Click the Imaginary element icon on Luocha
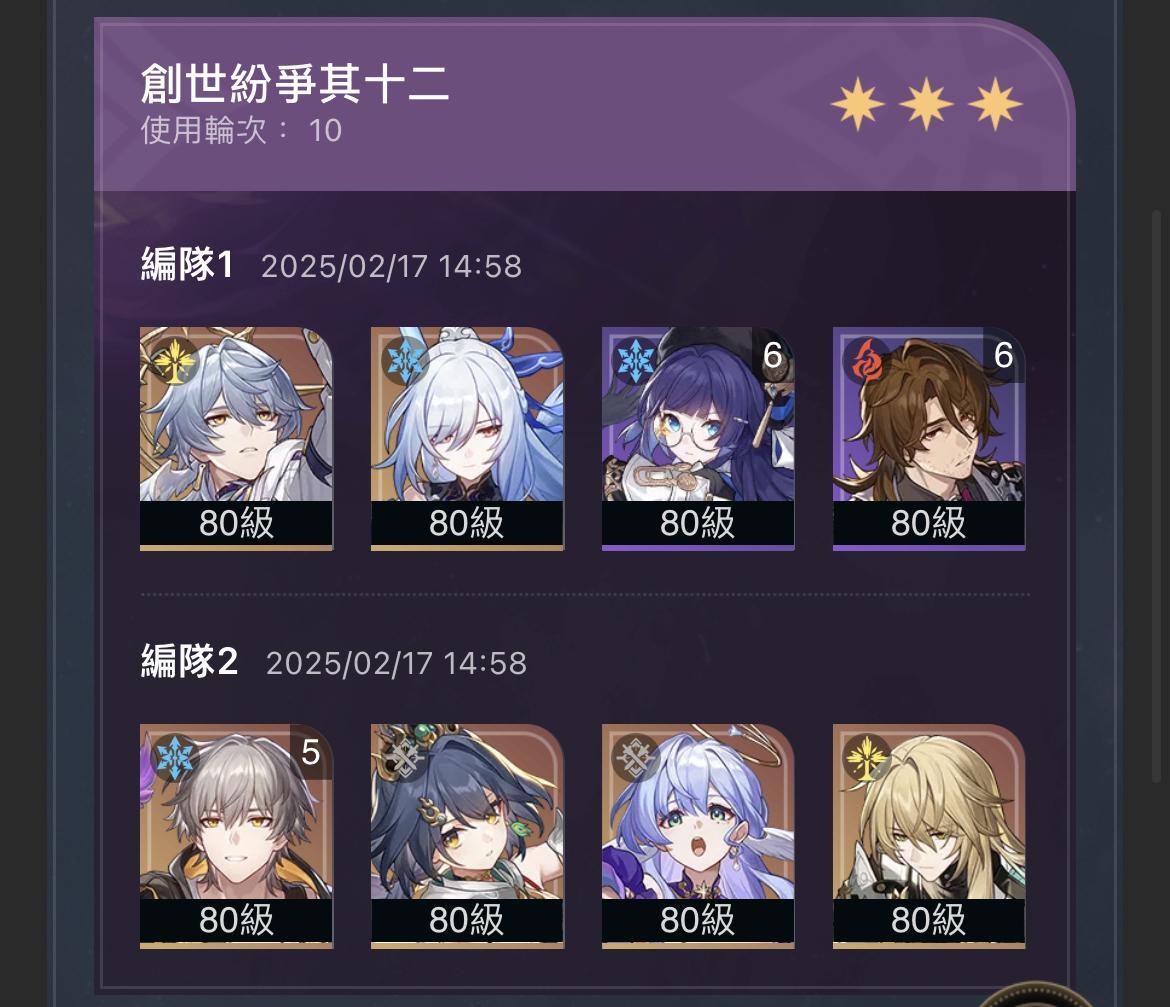Screen dimensions: 1170x1007 (866, 758)
